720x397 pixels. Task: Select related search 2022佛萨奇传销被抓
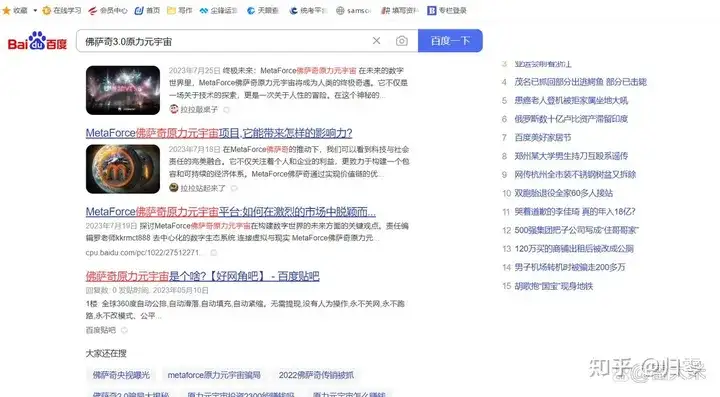(316, 375)
